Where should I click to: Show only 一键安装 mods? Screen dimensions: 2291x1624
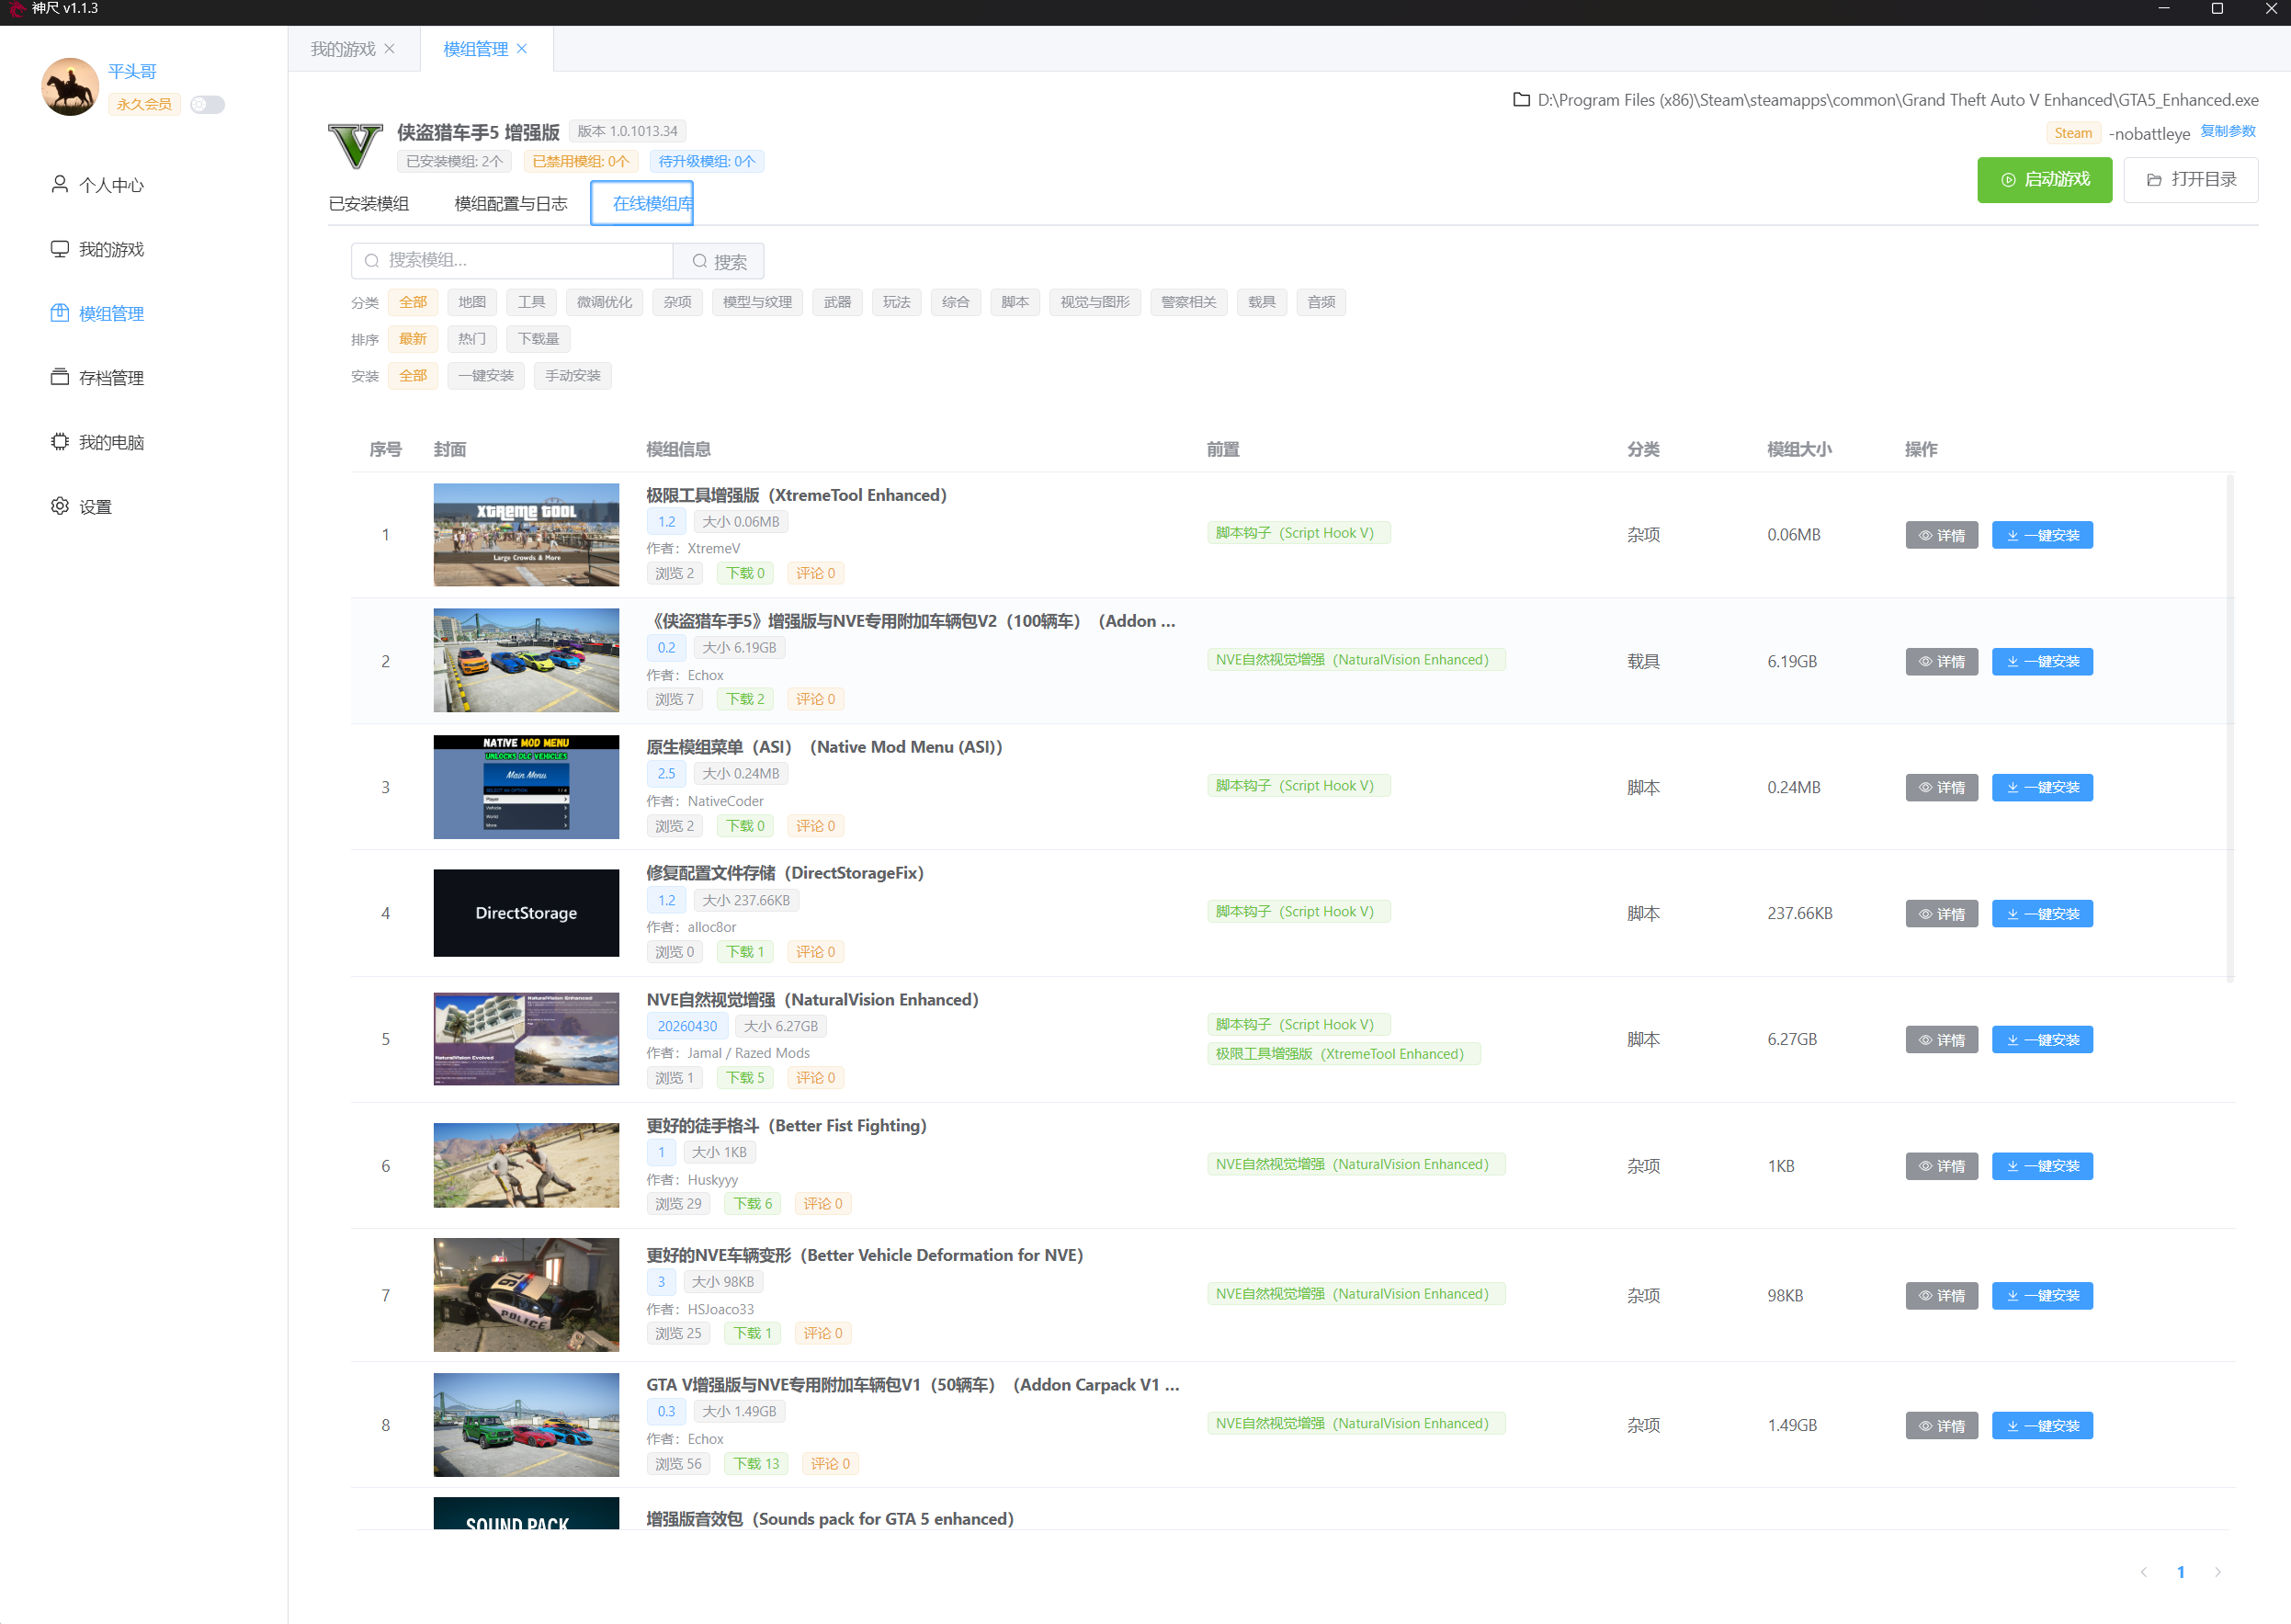tap(486, 376)
